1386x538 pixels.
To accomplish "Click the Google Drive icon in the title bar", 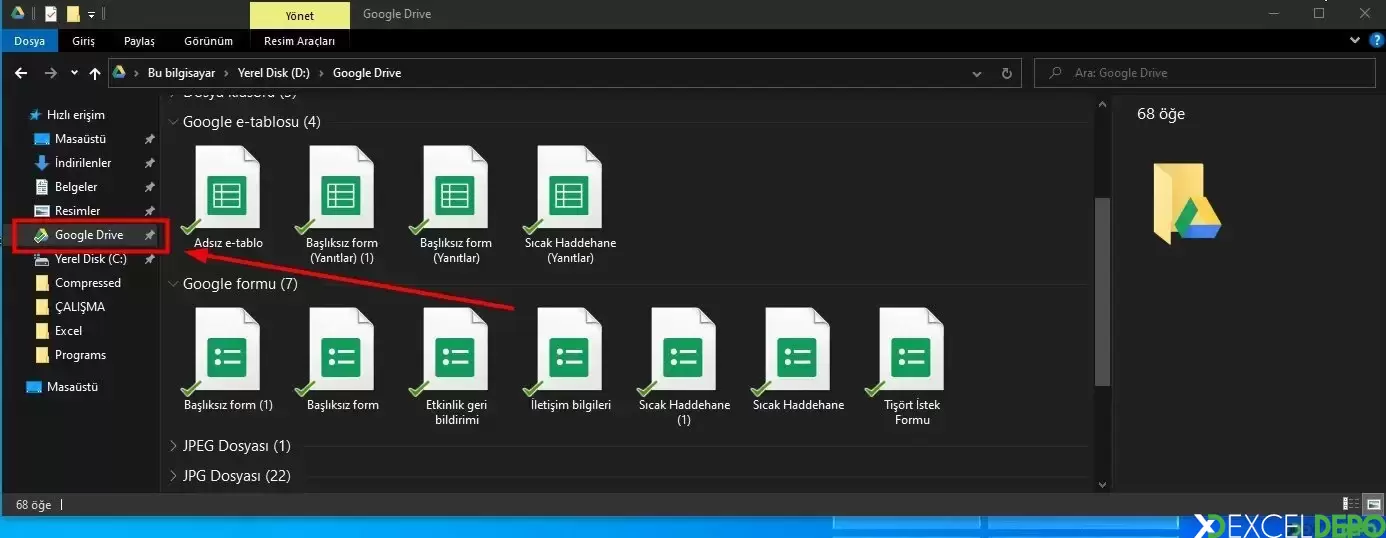I will pyautogui.click(x=18, y=14).
